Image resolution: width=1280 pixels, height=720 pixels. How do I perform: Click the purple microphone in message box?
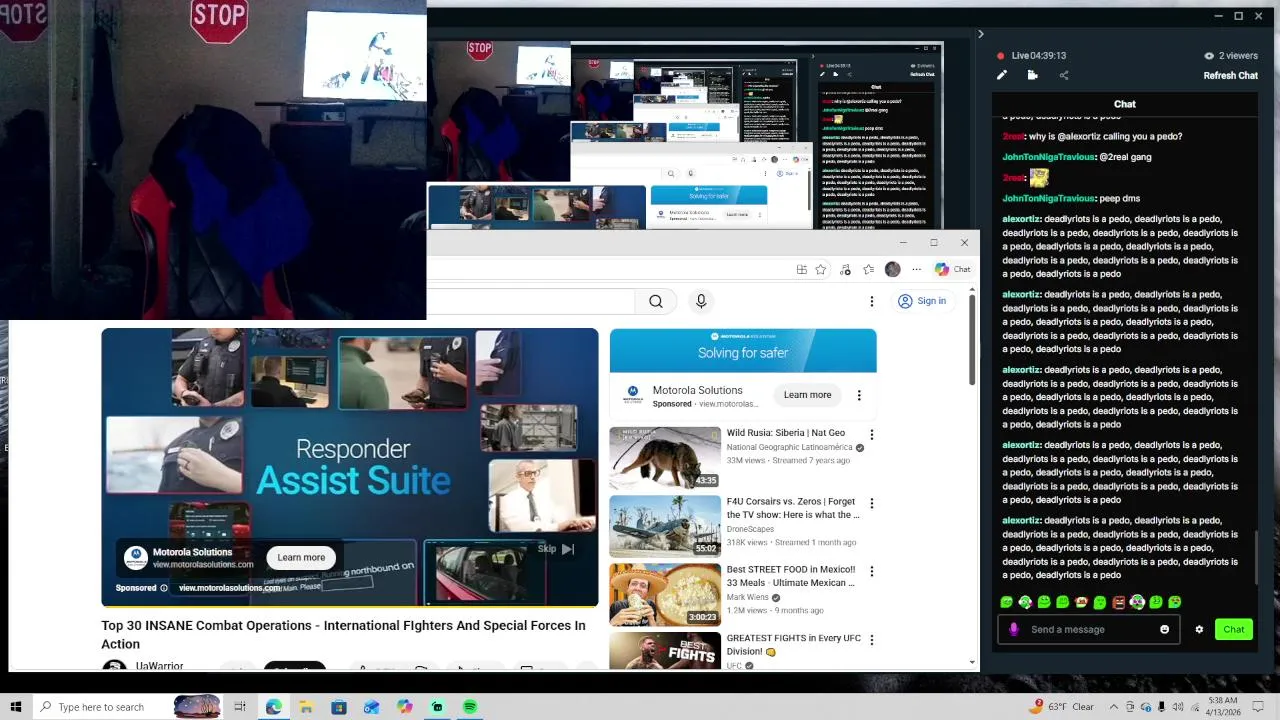1014,629
